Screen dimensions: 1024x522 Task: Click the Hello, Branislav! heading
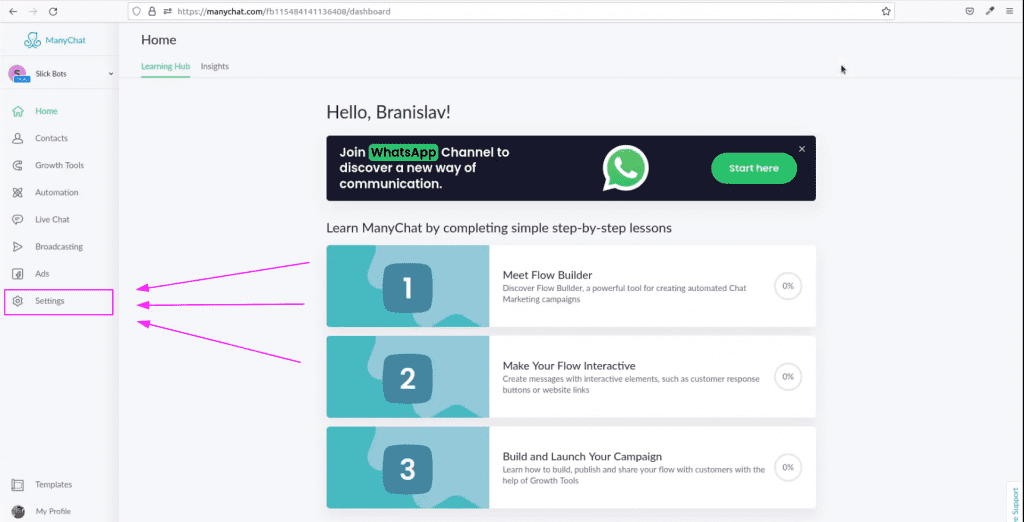pos(389,112)
